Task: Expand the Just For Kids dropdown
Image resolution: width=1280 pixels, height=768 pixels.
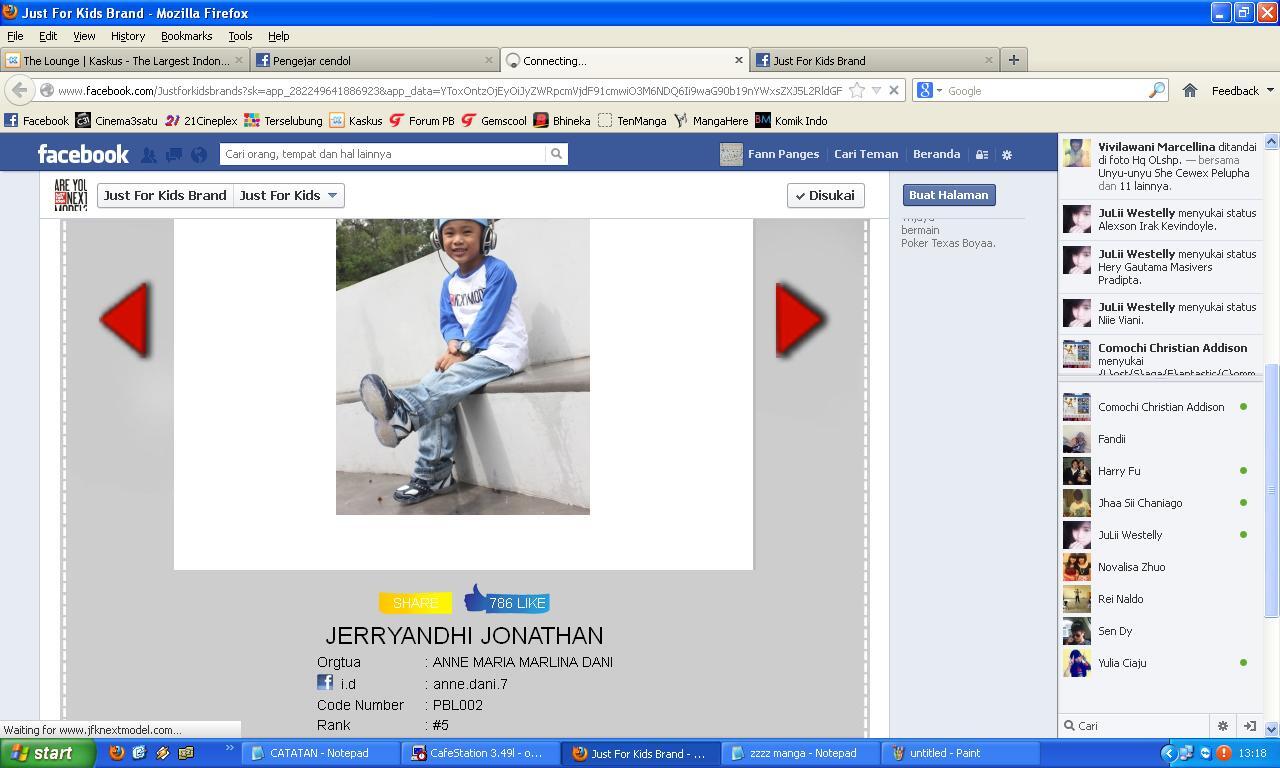Action: pos(289,195)
